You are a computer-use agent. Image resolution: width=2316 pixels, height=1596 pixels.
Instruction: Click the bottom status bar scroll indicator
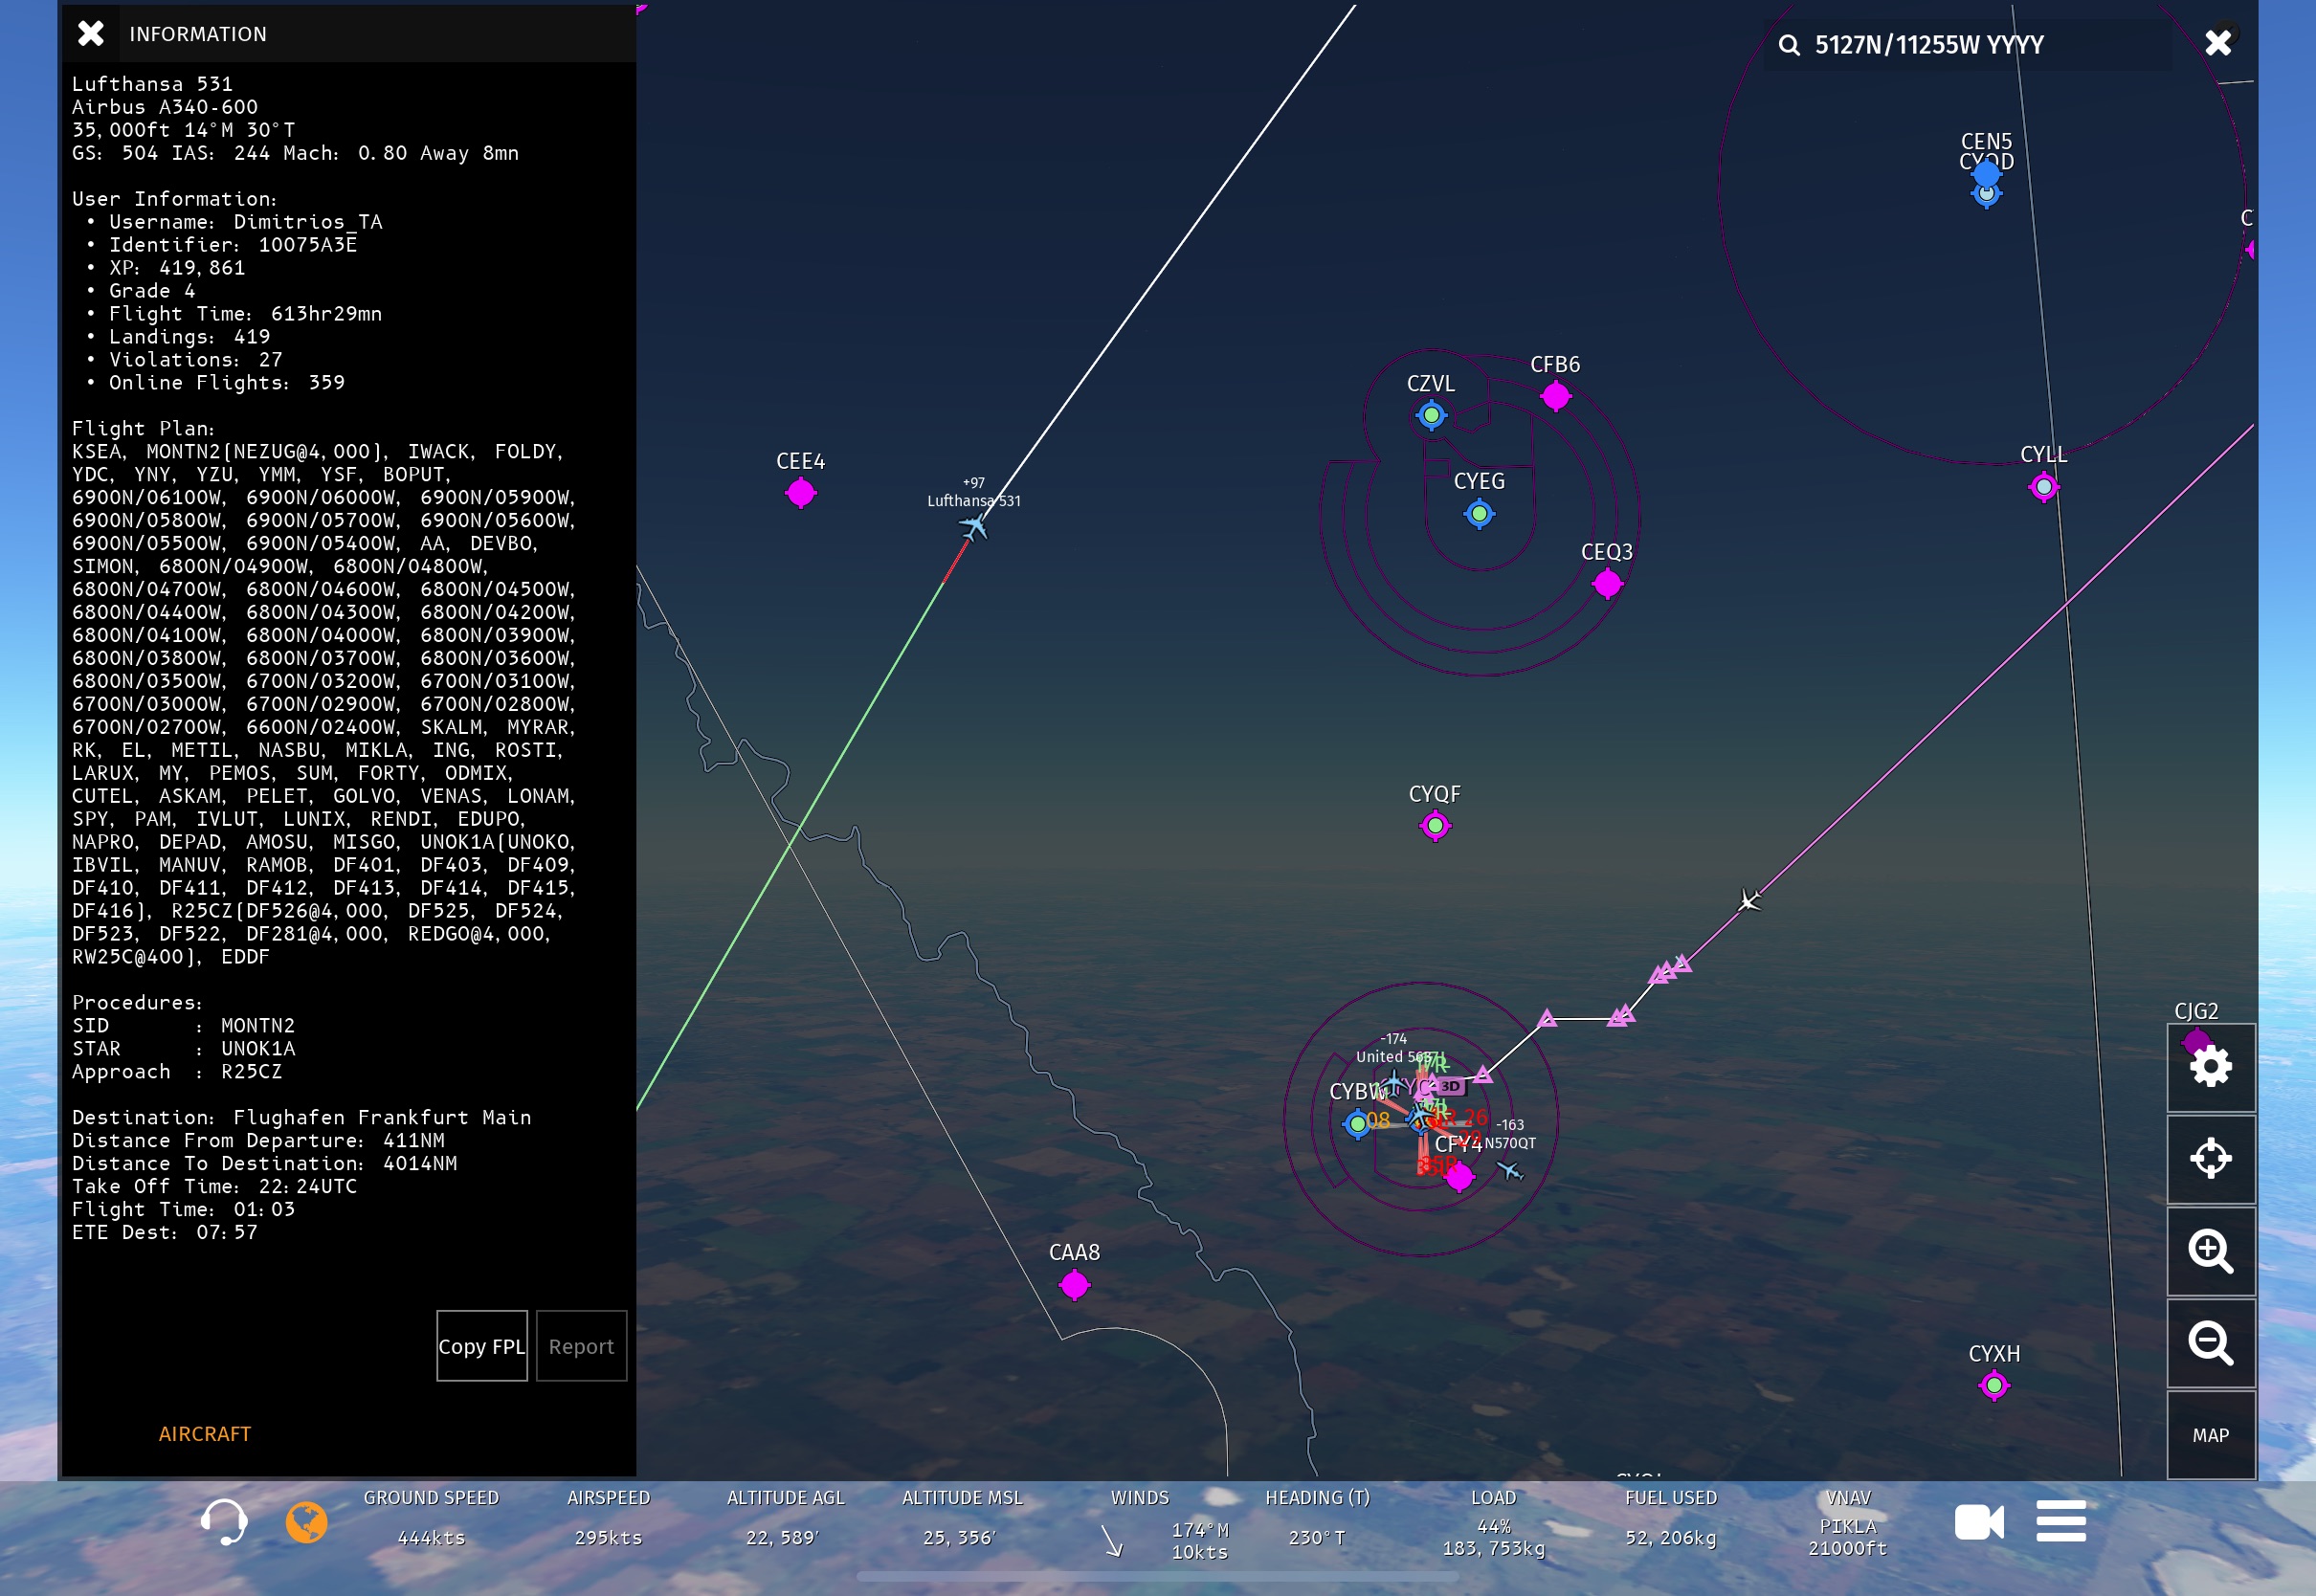coord(1157,1577)
